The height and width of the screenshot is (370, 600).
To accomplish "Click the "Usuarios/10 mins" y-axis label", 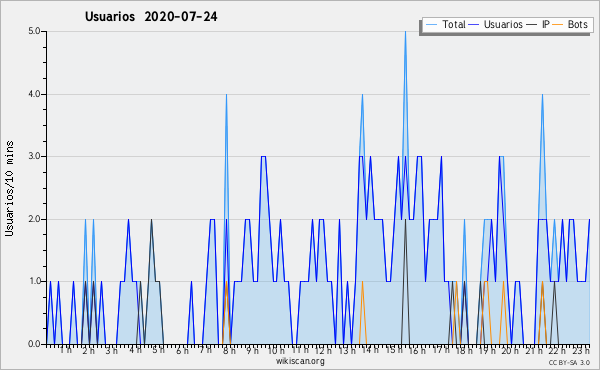I will (x=9, y=189).
